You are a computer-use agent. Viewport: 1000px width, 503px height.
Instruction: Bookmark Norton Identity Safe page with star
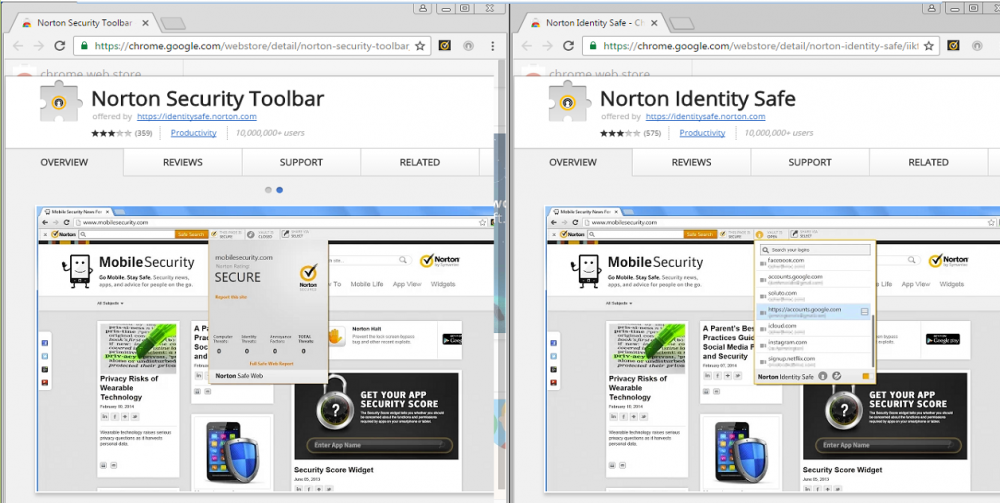coord(929,46)
